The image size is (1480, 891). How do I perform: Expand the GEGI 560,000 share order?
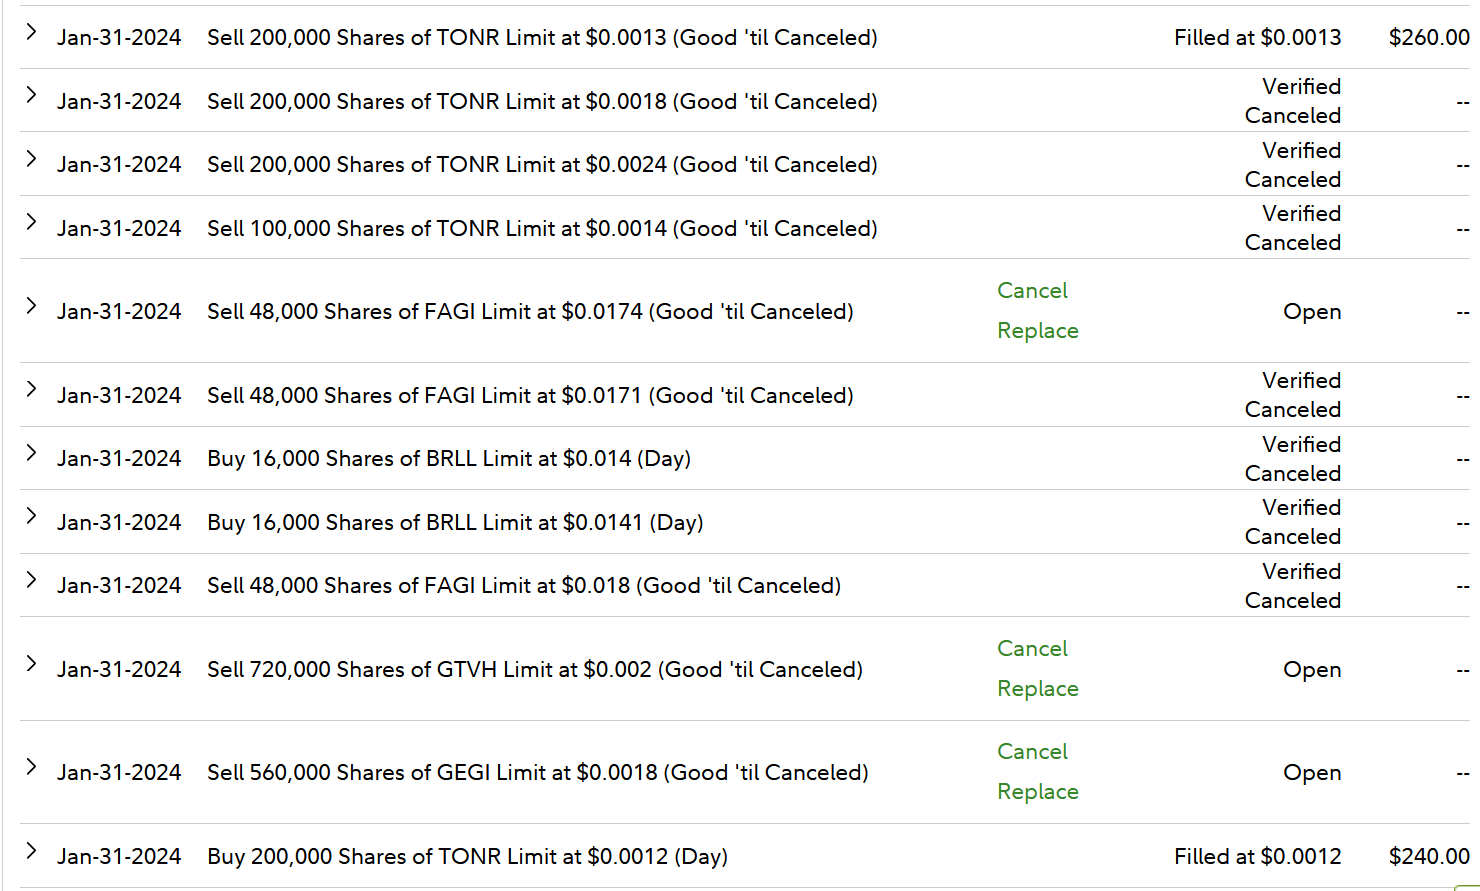pos(31,767)
